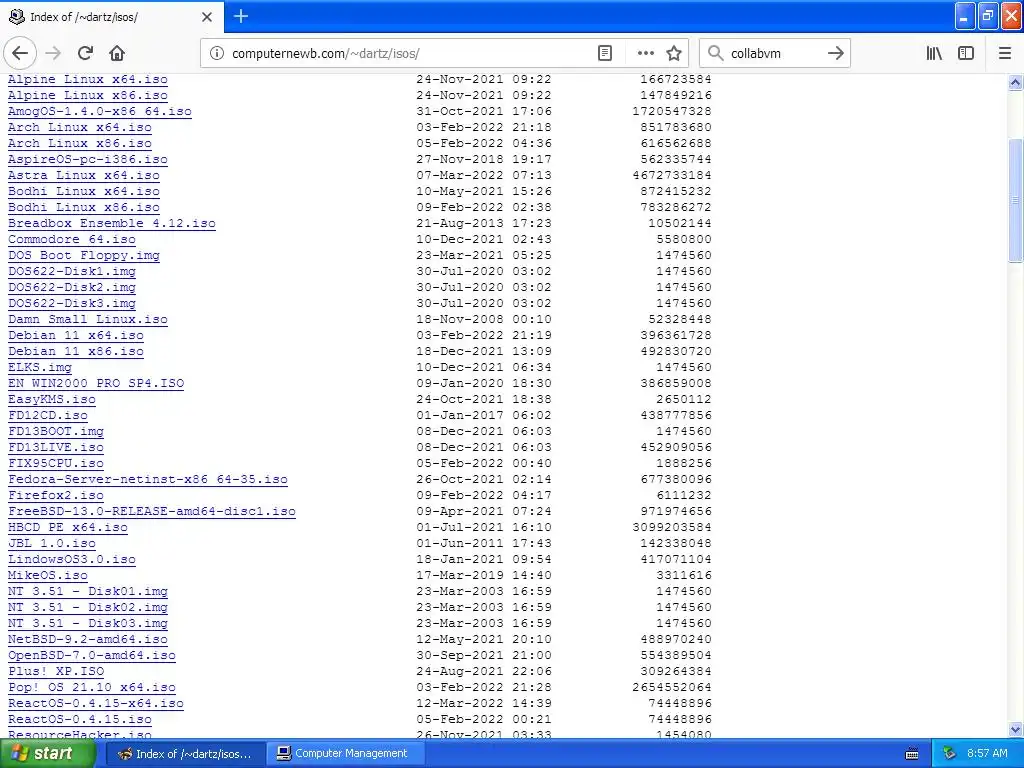Download DOS Boot Floppy.img
1024x768 pixels.
coord(84,255)
